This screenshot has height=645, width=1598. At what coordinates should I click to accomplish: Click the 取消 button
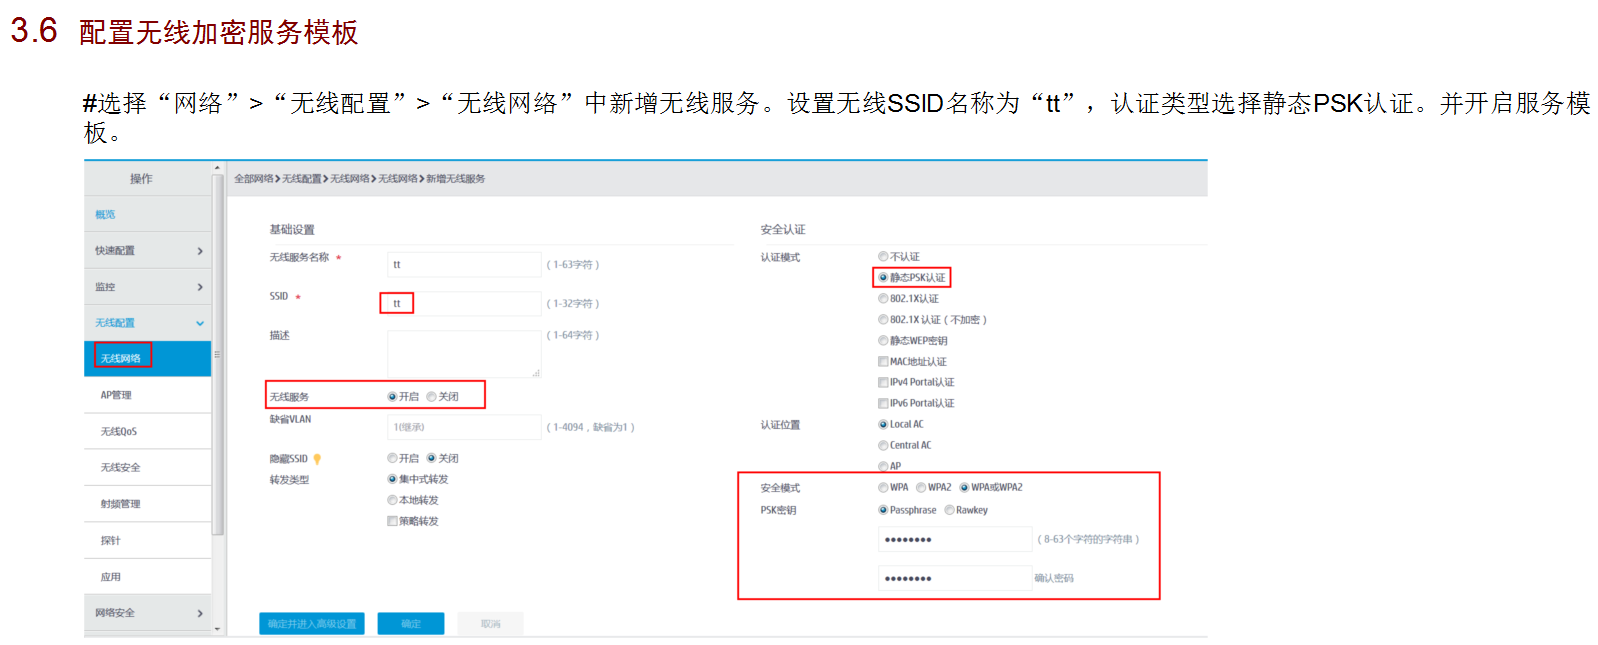click(x=490, y=624)
